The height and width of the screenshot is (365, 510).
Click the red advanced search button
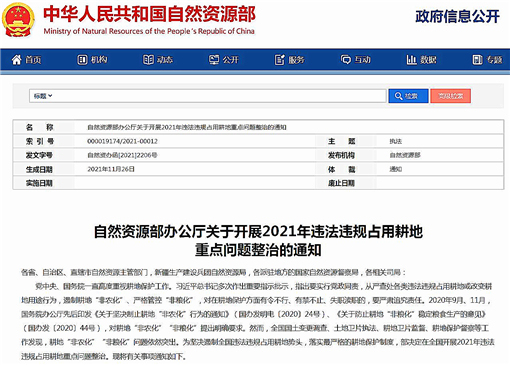click(x=451, y=96)
